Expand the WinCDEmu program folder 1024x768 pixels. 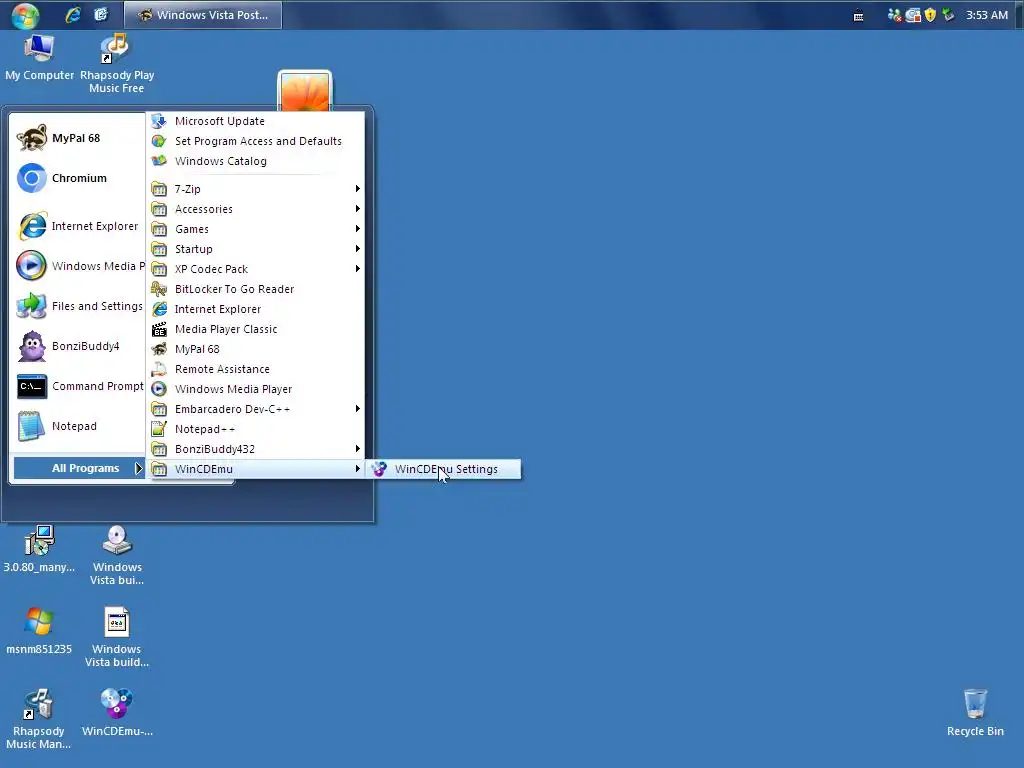point(256,469)
